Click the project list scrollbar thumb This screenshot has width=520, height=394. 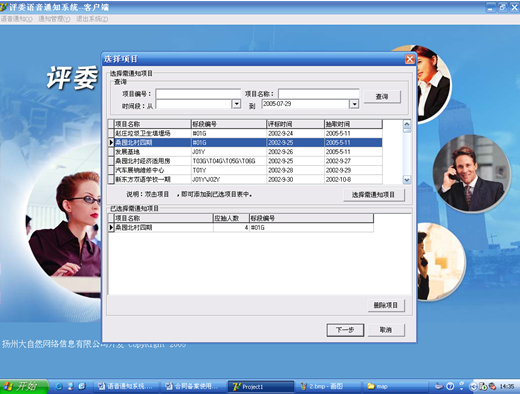point(407,130)
